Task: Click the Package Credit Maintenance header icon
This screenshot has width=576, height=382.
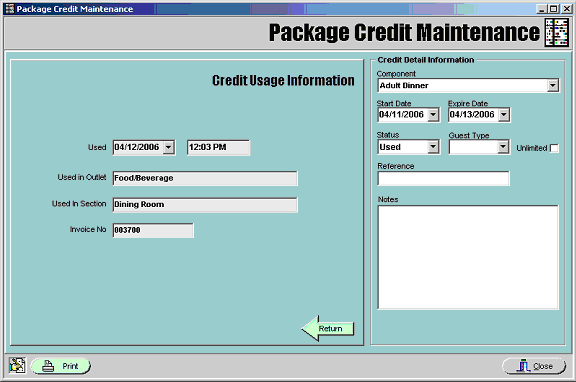Action: tap(557, 33)
